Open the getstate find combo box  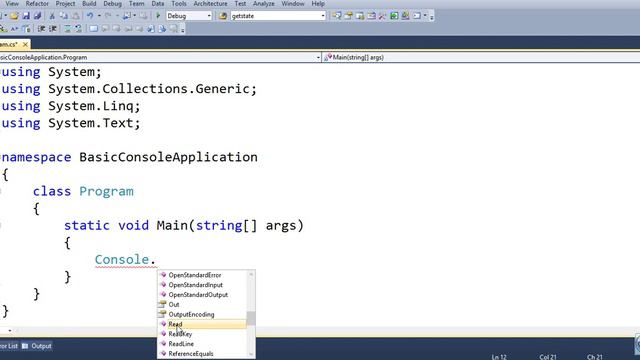[x=278, y=16]
